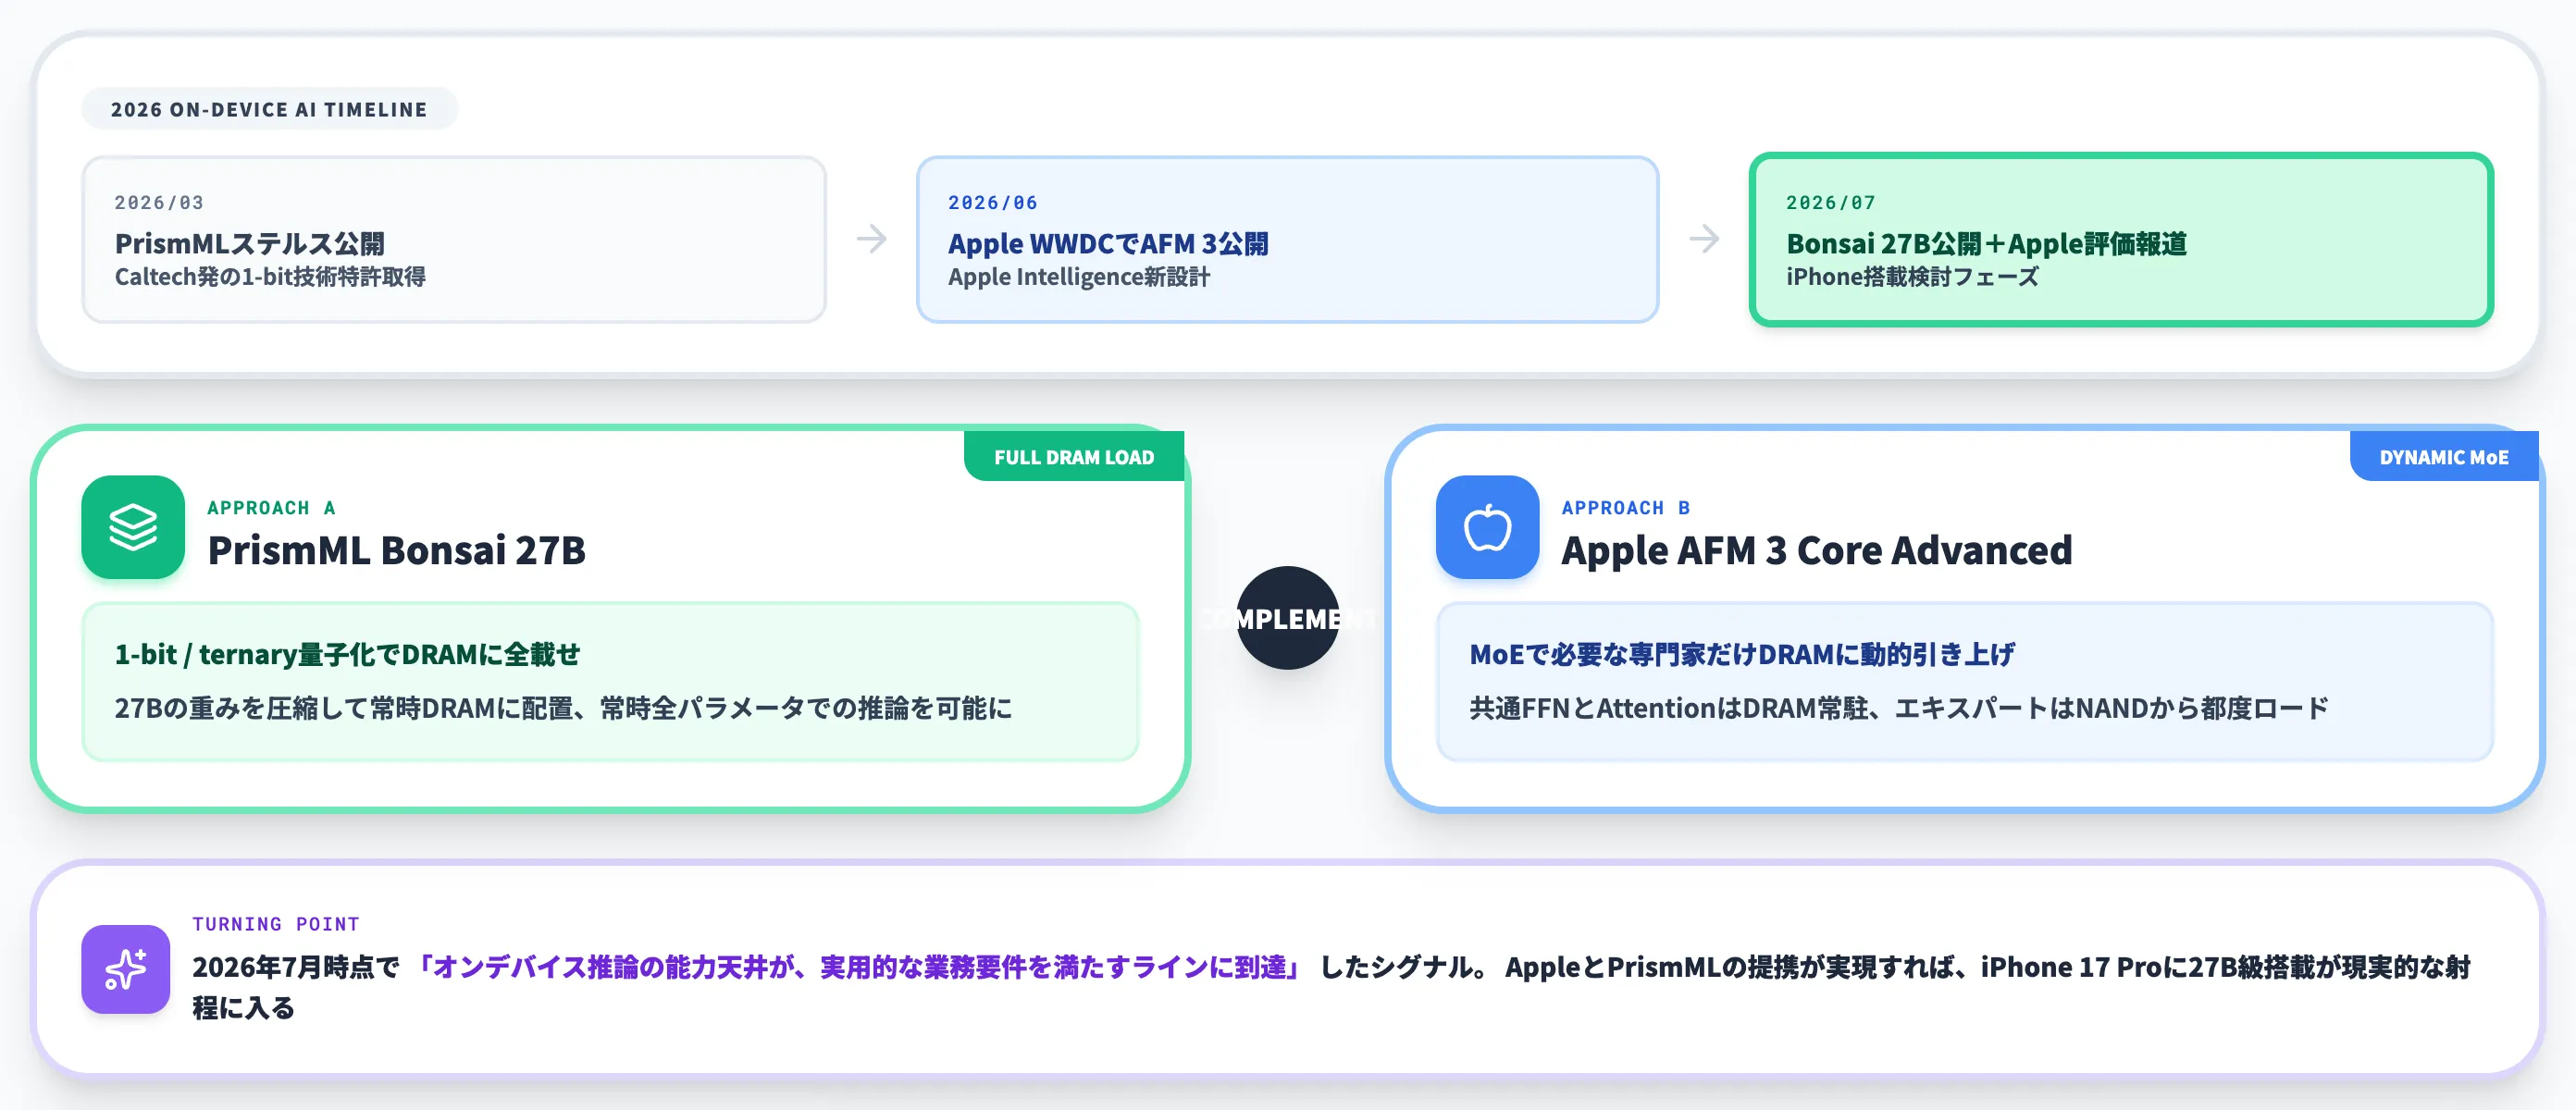Screen dimensions: 2576x1110
Task: Click the '共通FFNとAttentionはDRAM常駐' description
Action: (1899, 708)
